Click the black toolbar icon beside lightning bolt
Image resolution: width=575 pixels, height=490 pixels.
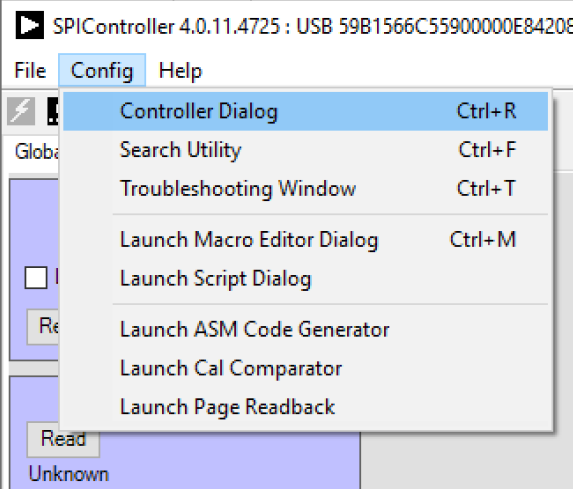click(53, 111)
